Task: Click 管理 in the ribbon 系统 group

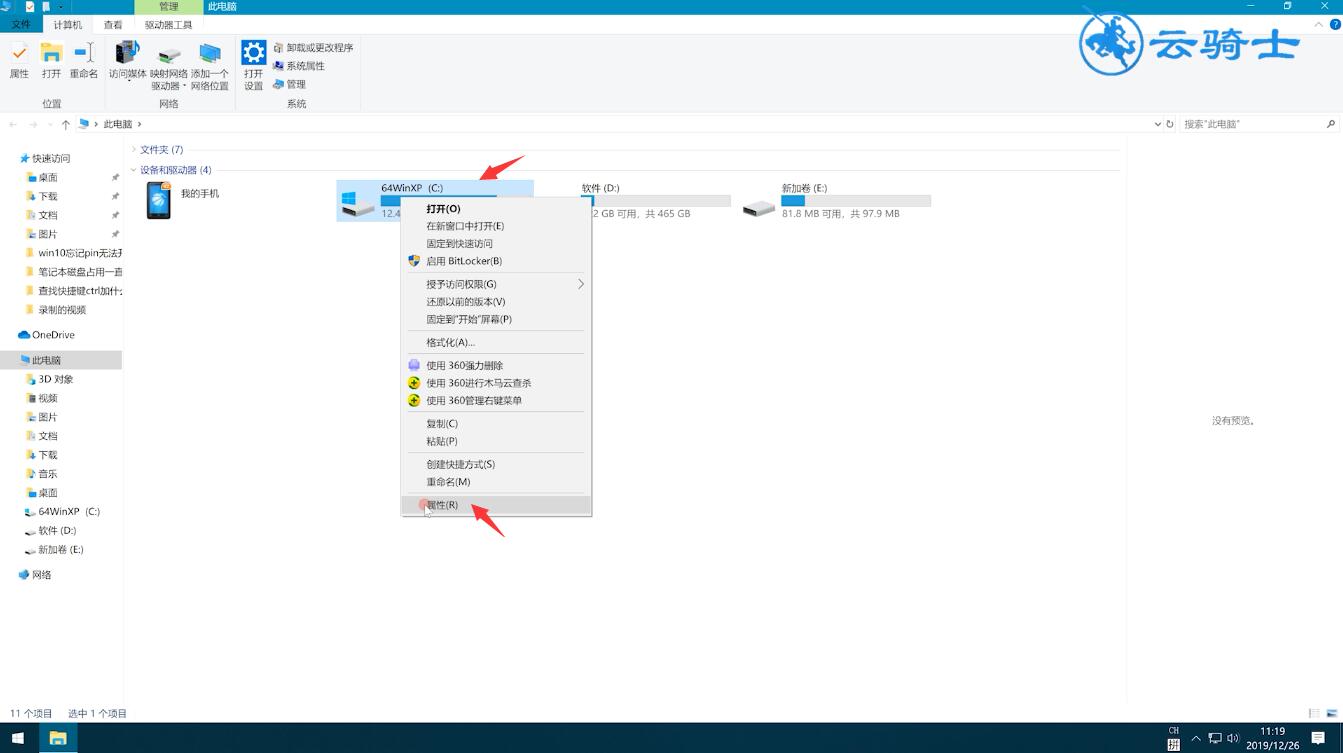Action: 290,84
